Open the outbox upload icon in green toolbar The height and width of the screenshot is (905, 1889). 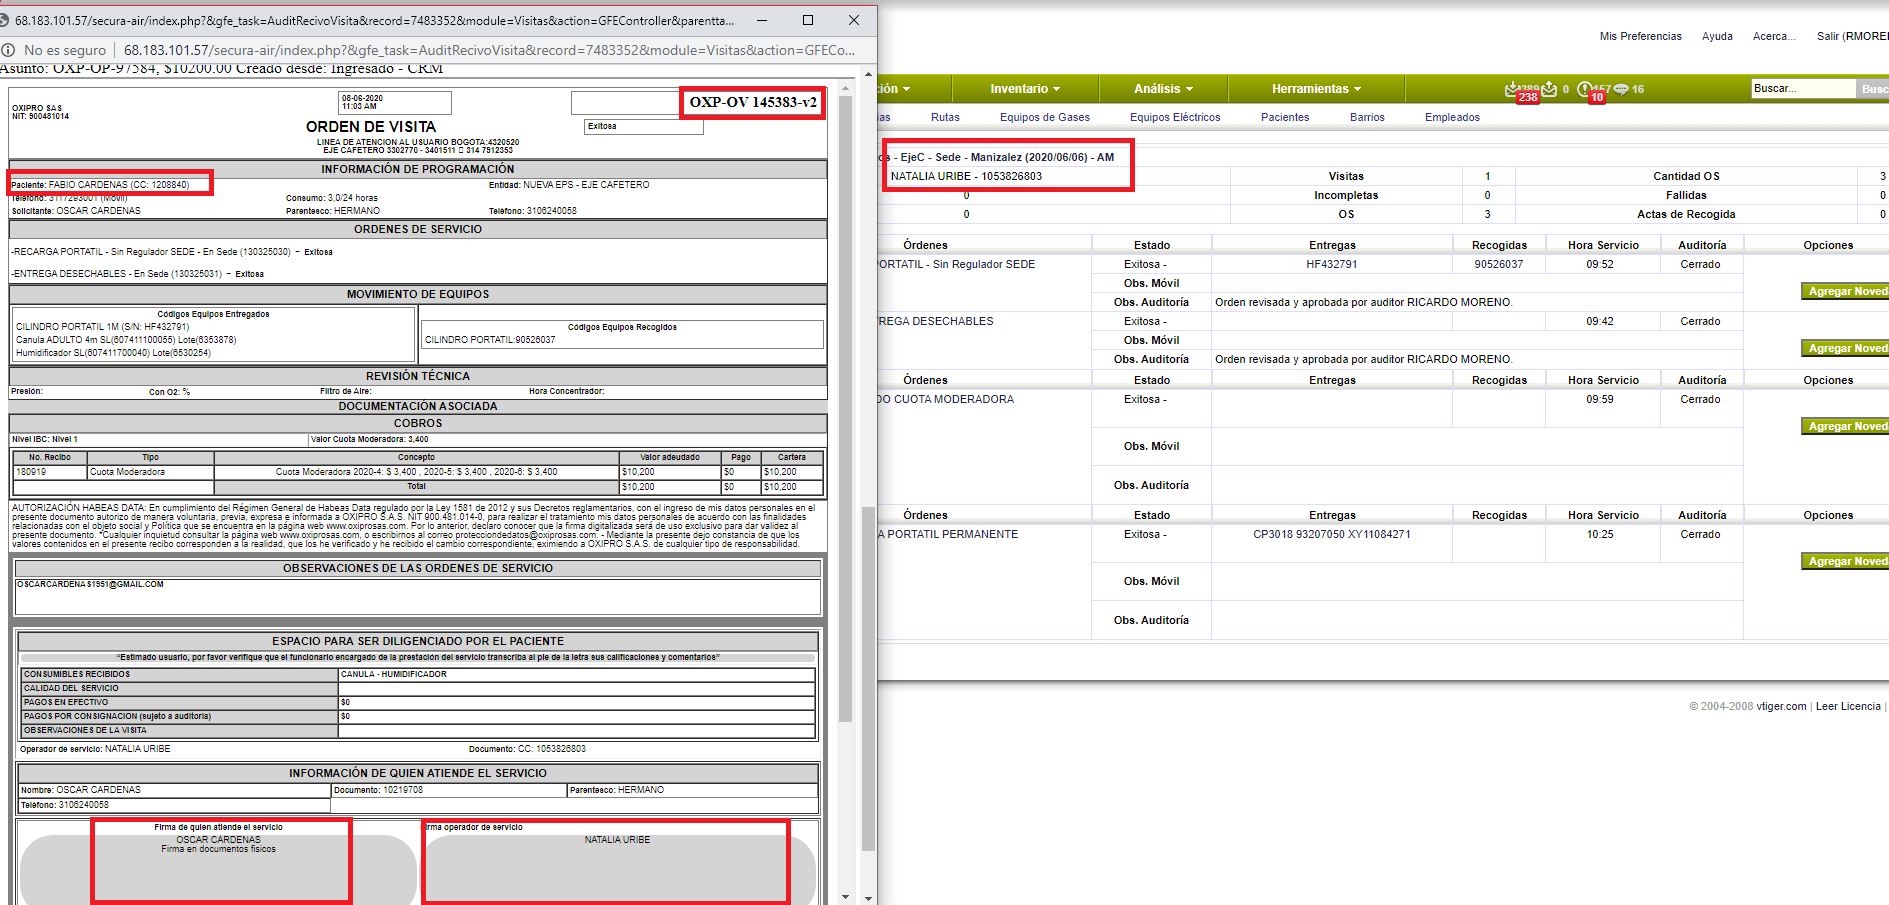click(x=1549, y=88)
